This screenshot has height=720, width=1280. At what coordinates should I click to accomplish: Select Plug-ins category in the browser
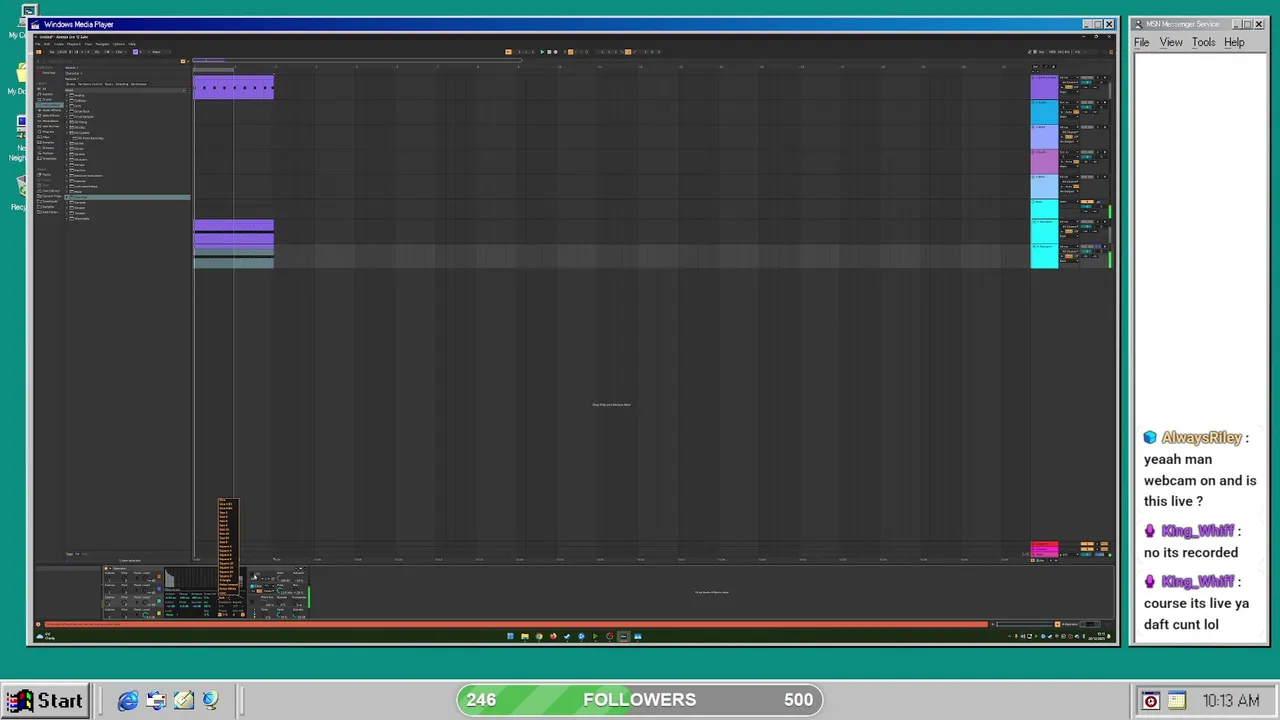[x=47, y=132]
